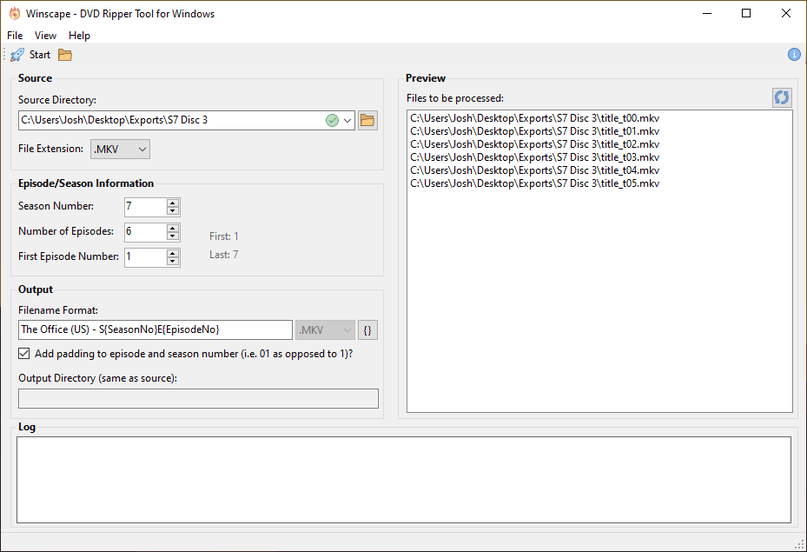Click the Filename Format text field
This screenshot has height=552, width=807.
[x=155, y=330]
